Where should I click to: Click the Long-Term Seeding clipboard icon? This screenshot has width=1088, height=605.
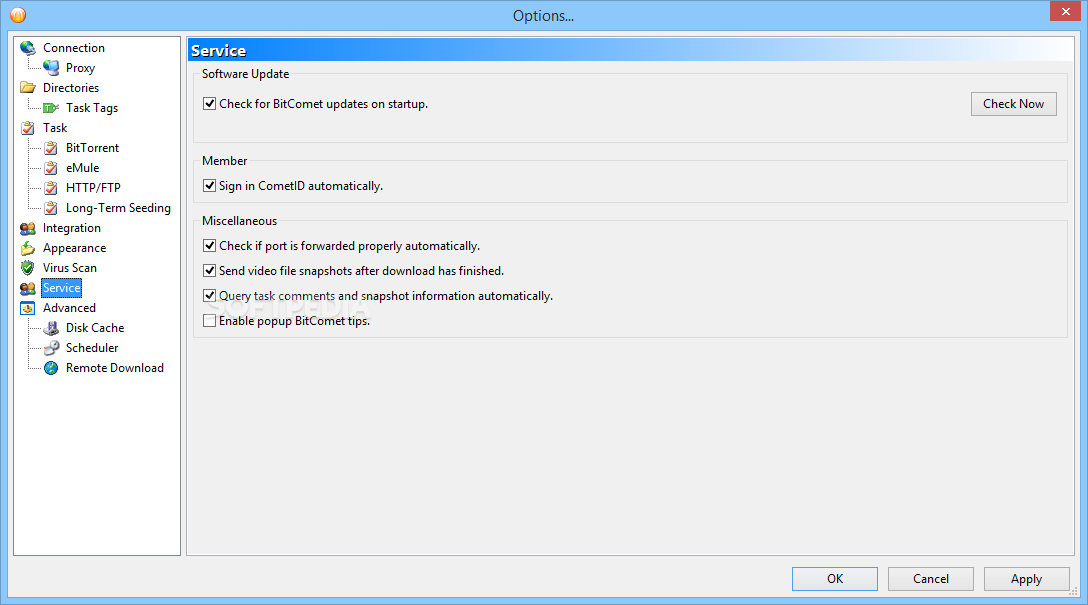51,208
